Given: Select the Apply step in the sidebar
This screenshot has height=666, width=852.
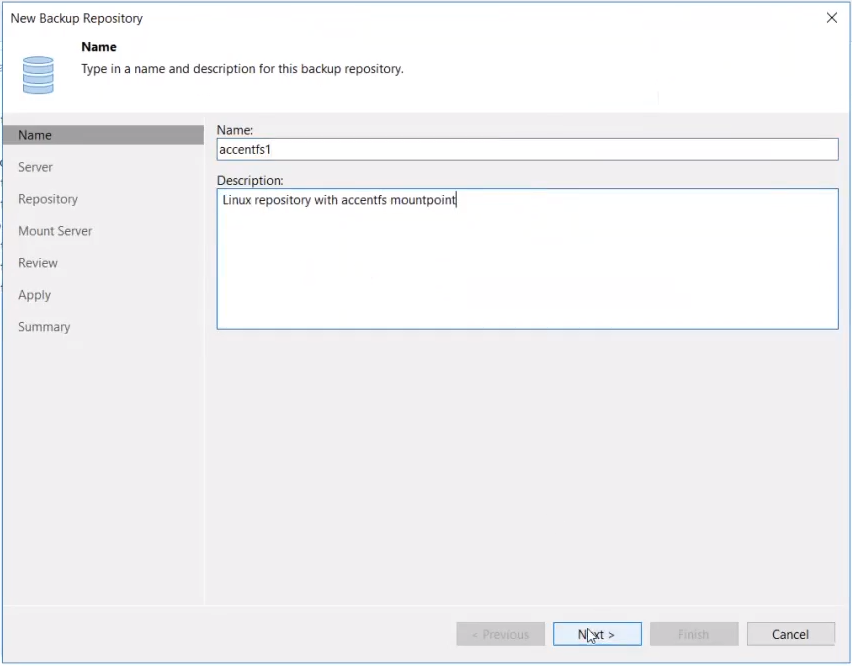Looking at the screenshot, I should point(35,295).
